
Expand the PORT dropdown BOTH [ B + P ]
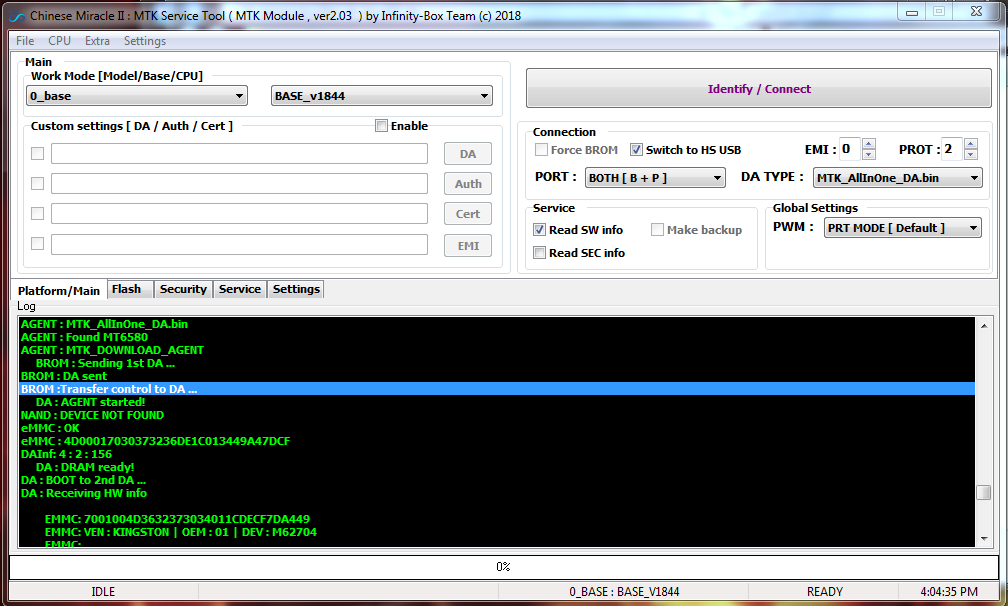[x=655, y=178]
